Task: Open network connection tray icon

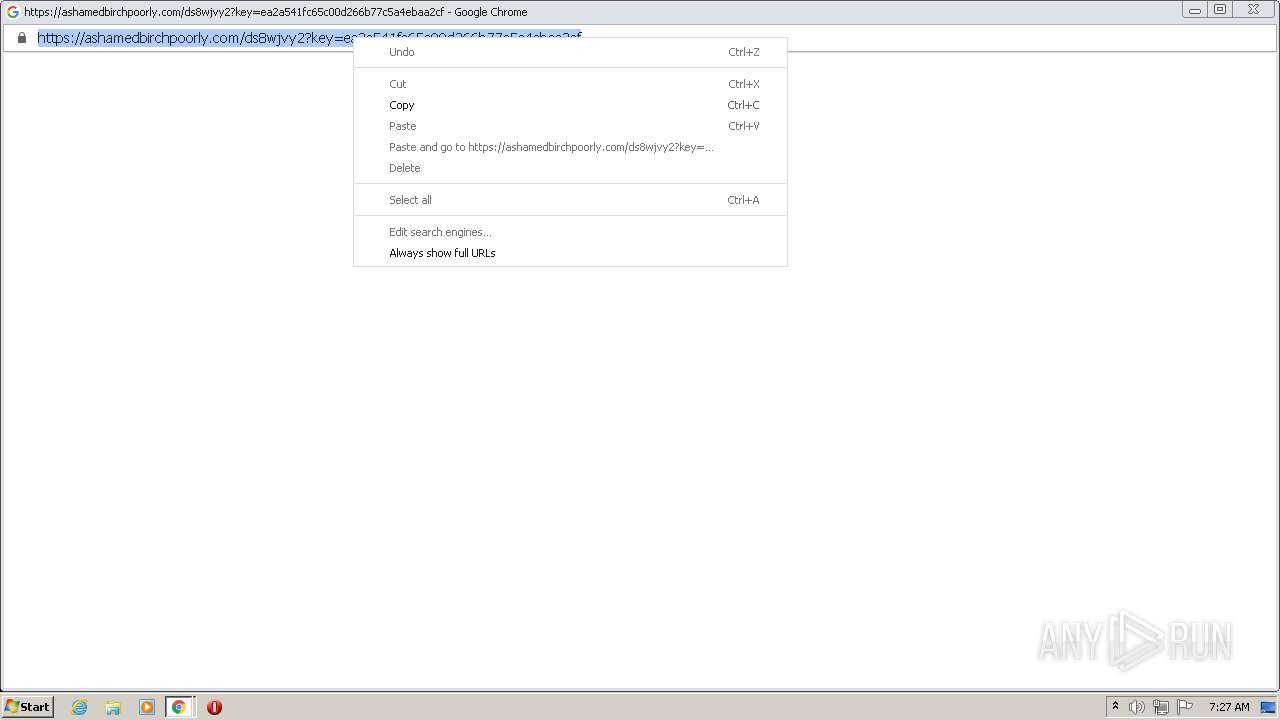Action: [x=1161, y=707]
